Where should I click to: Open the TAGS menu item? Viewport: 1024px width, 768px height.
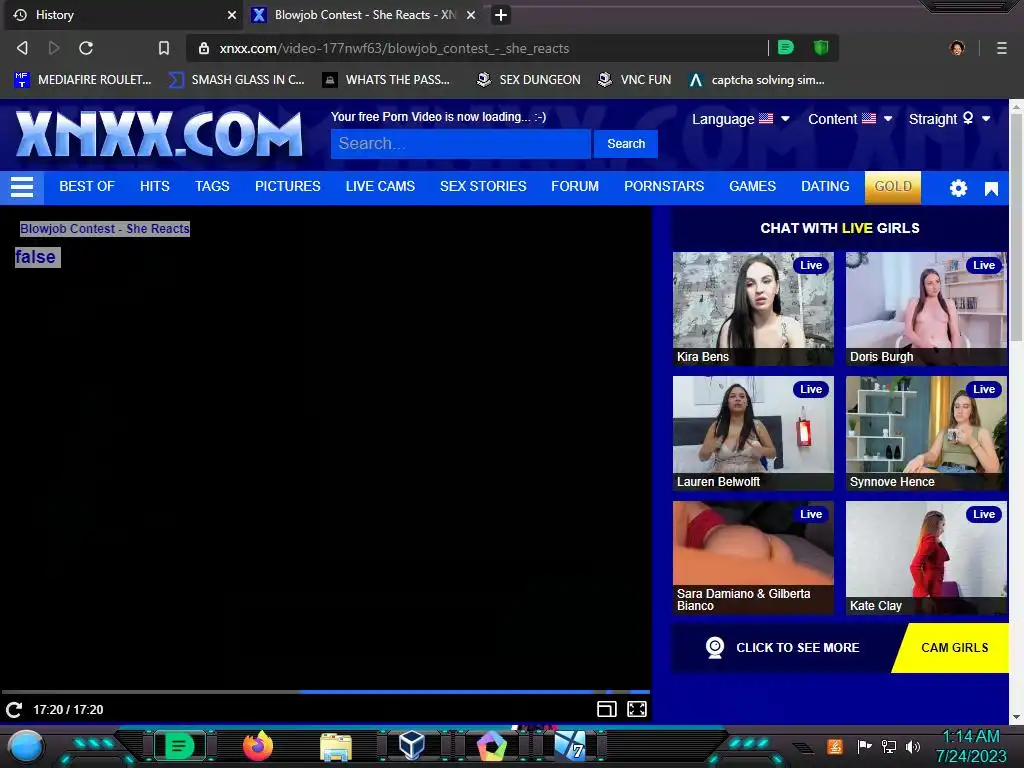click(x=212, y=186)
